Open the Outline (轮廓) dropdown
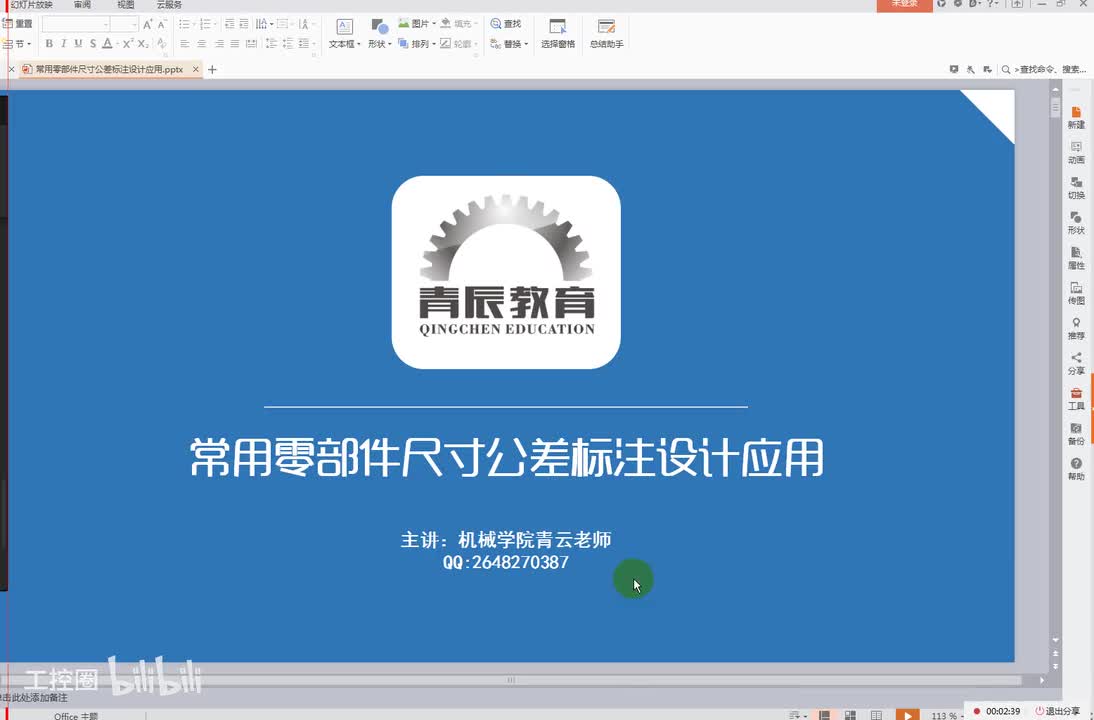This screenshot has height=720, width=1094. 458,43
